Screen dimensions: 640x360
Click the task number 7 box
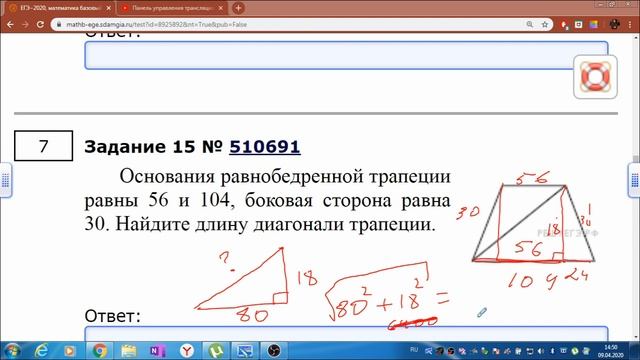pos(44,146)
